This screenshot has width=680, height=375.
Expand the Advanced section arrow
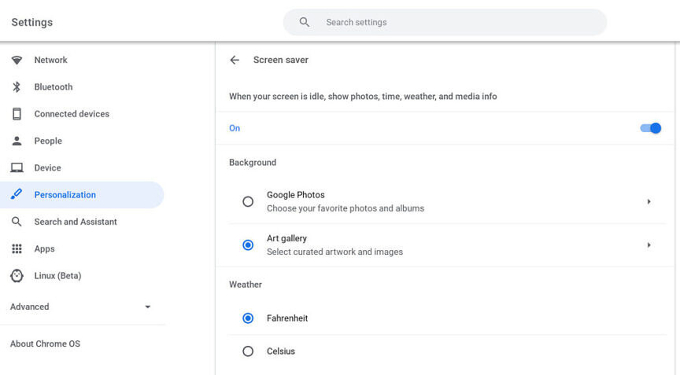click(x=147, y=307)
